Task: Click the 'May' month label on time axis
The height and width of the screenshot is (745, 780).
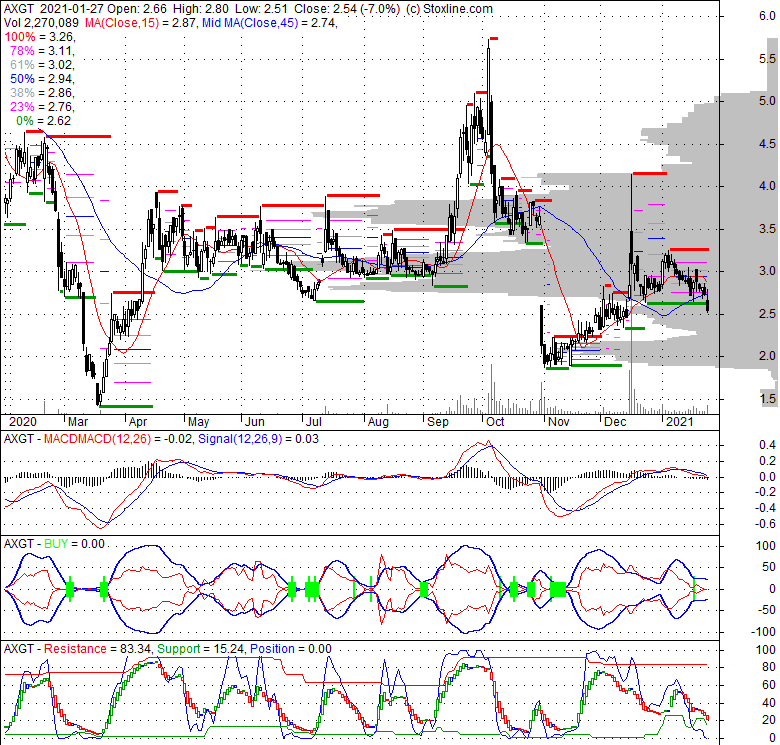Action: pyautogui.click(x=198, y=422)
